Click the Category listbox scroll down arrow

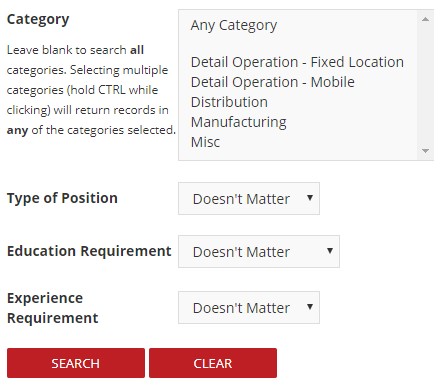[425, 151]
